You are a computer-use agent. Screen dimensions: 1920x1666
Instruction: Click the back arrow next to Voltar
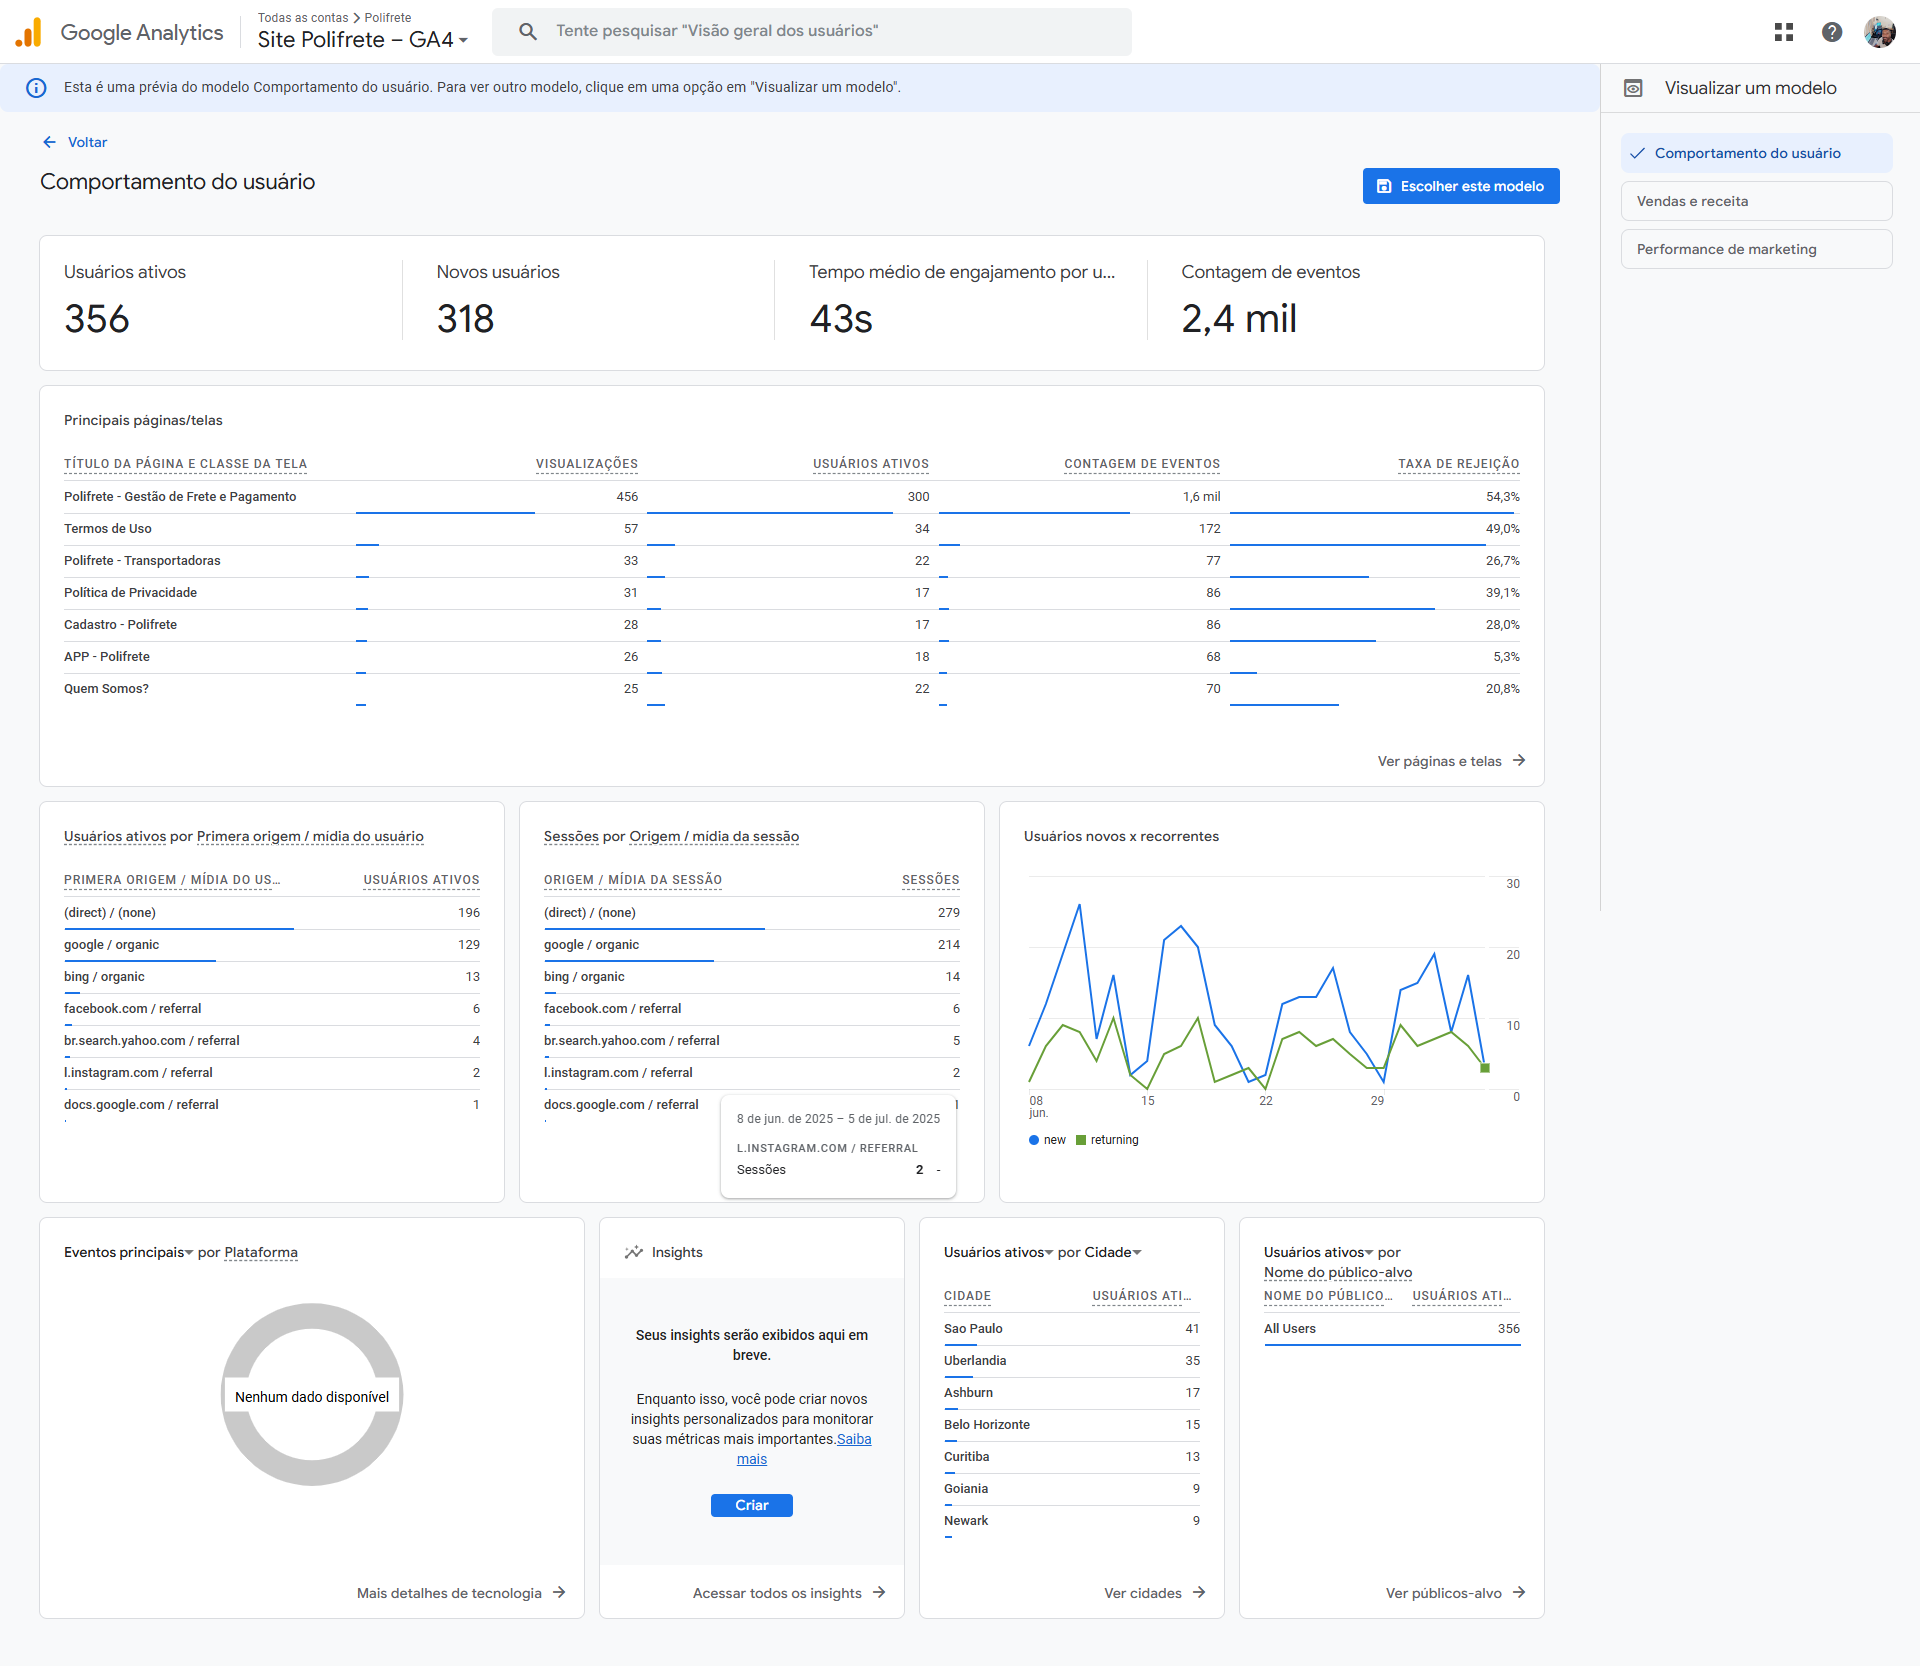[x=49, y=142]
